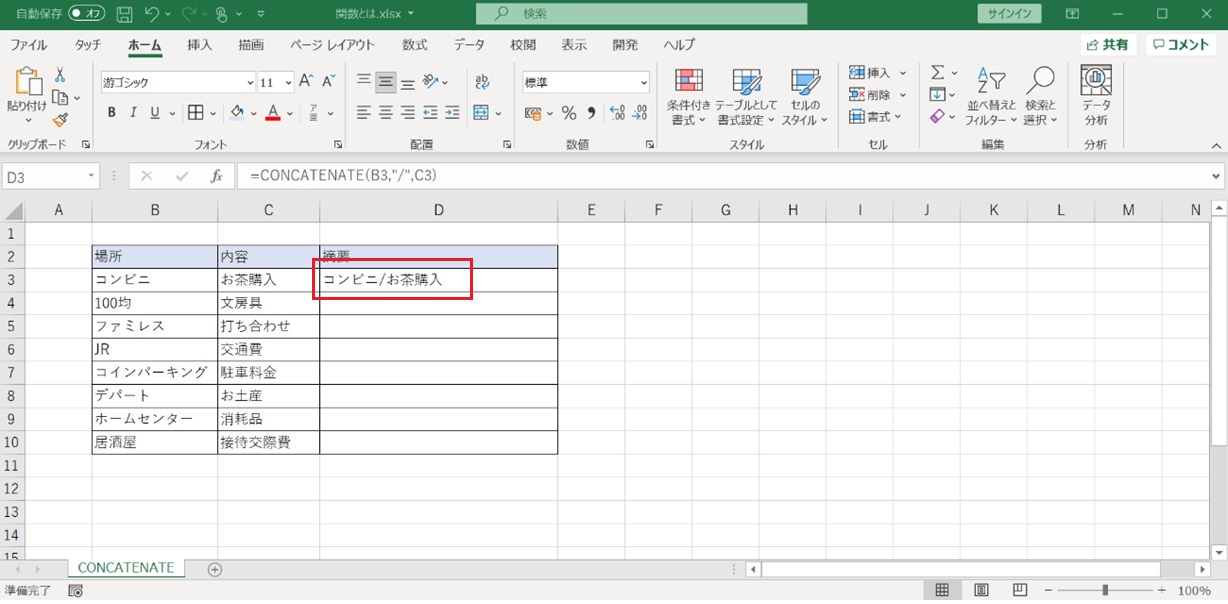Click the cut scissors icon
This screenshot has width=1228, height=604.
(x=60, y=75)
